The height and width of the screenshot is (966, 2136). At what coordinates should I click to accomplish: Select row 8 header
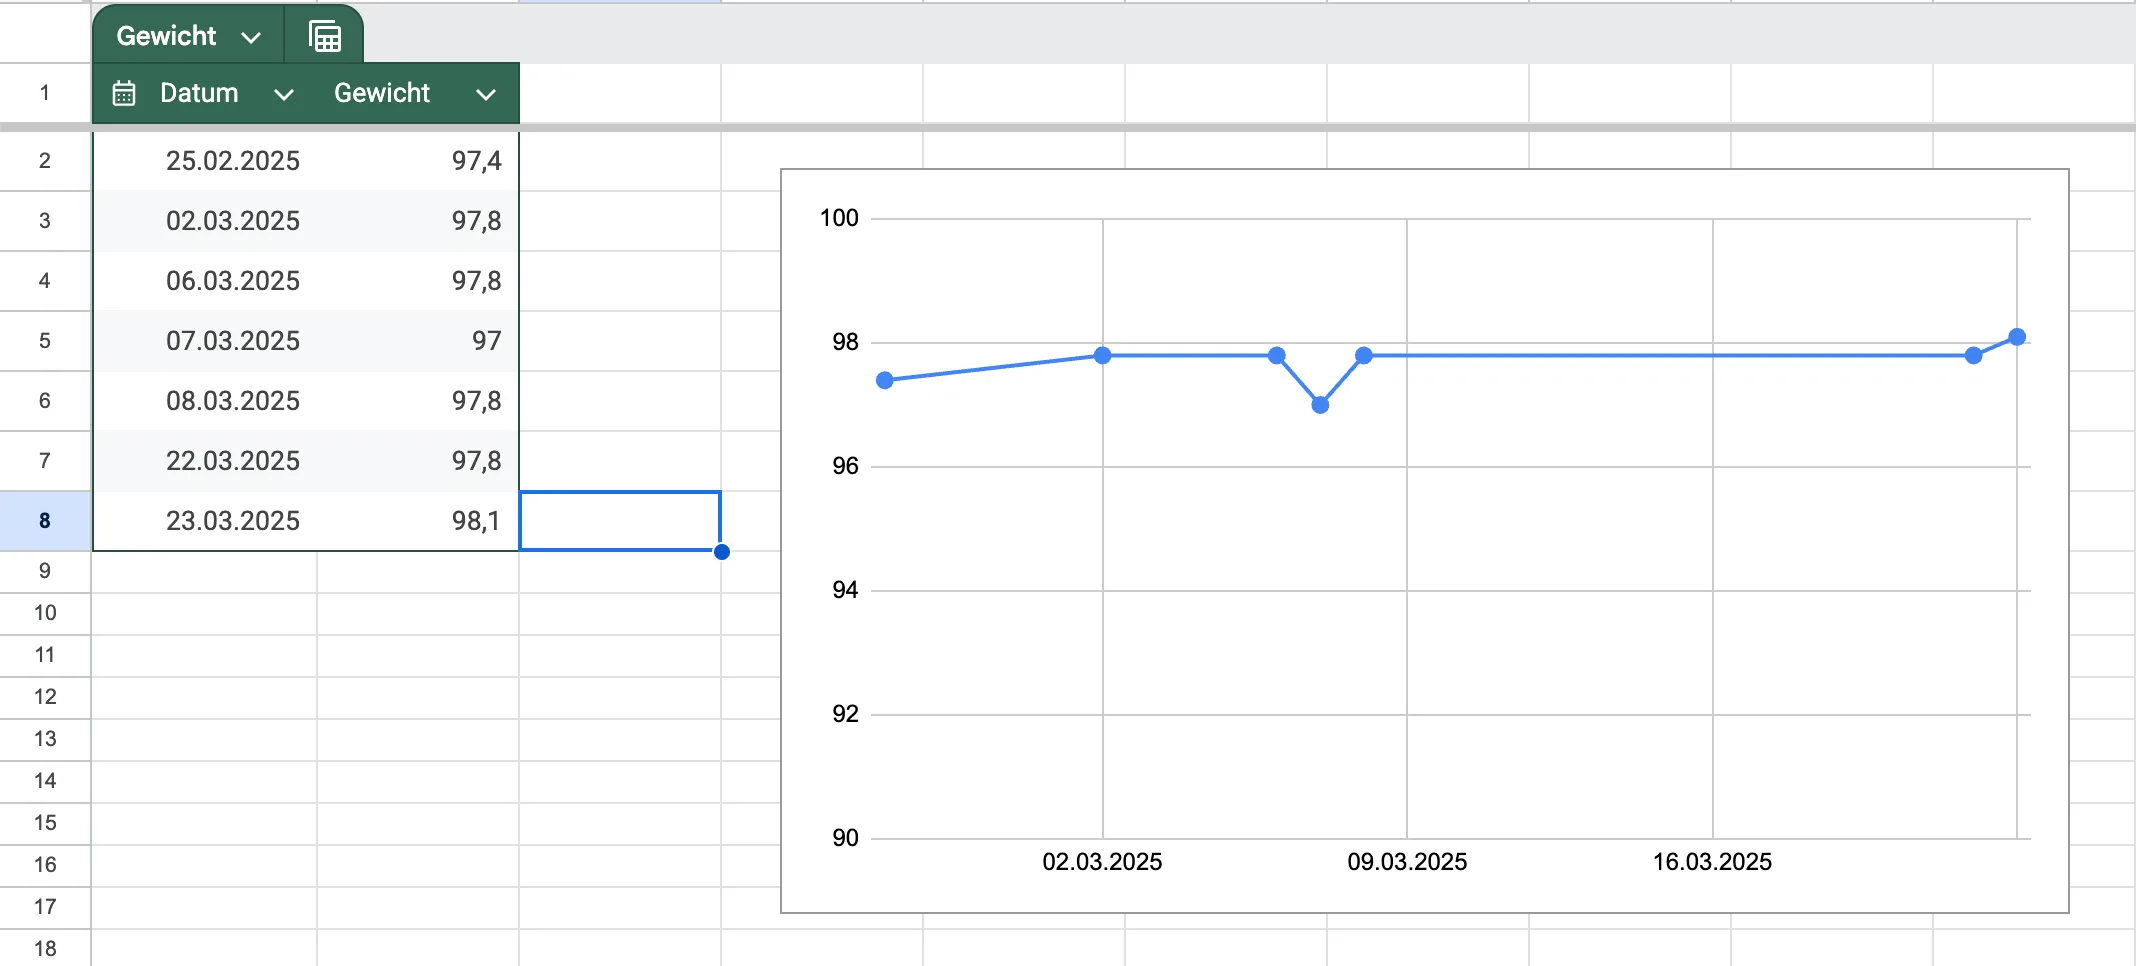[45, 521]
